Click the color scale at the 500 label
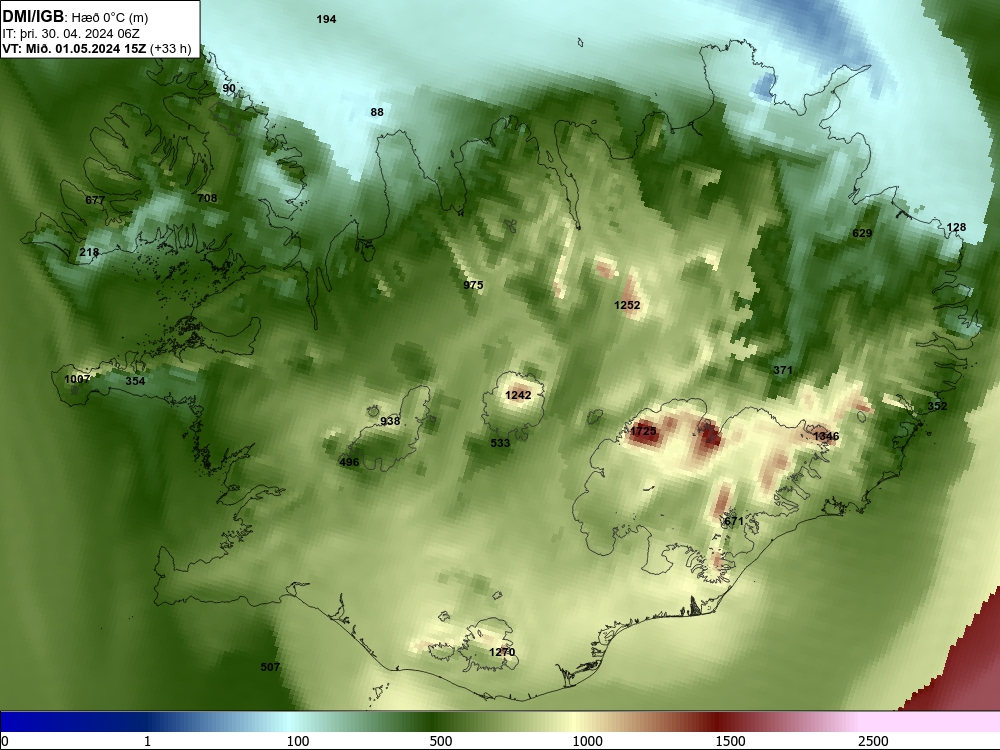The image size is (1000, 750). coord(441,741)
